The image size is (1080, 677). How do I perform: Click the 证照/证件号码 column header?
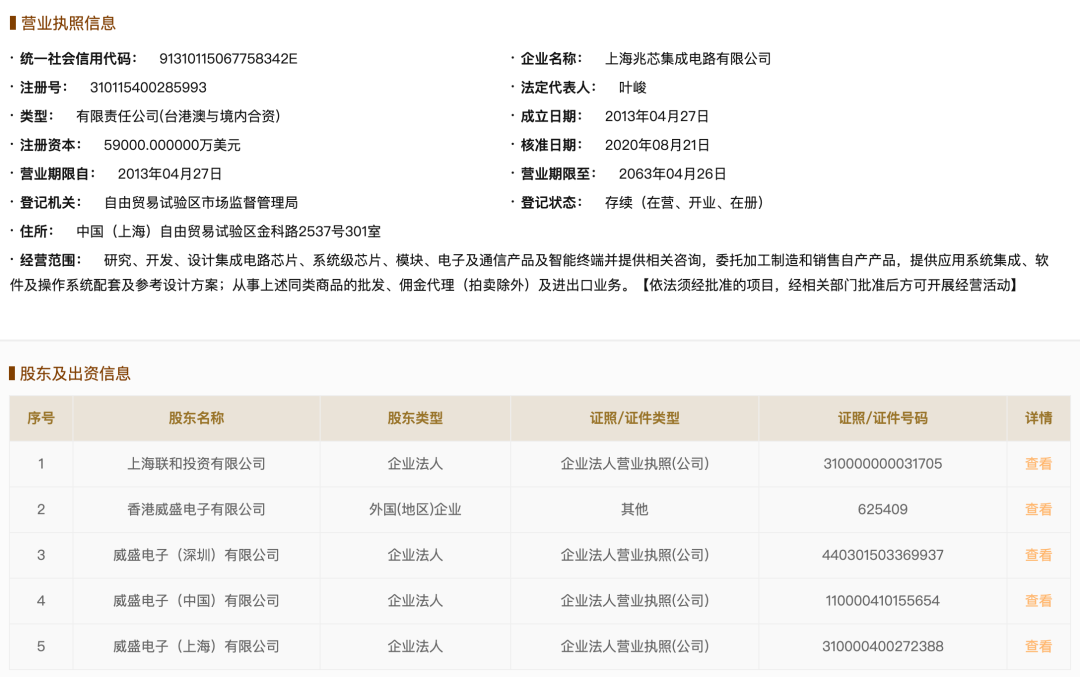(x=882, y=418)
